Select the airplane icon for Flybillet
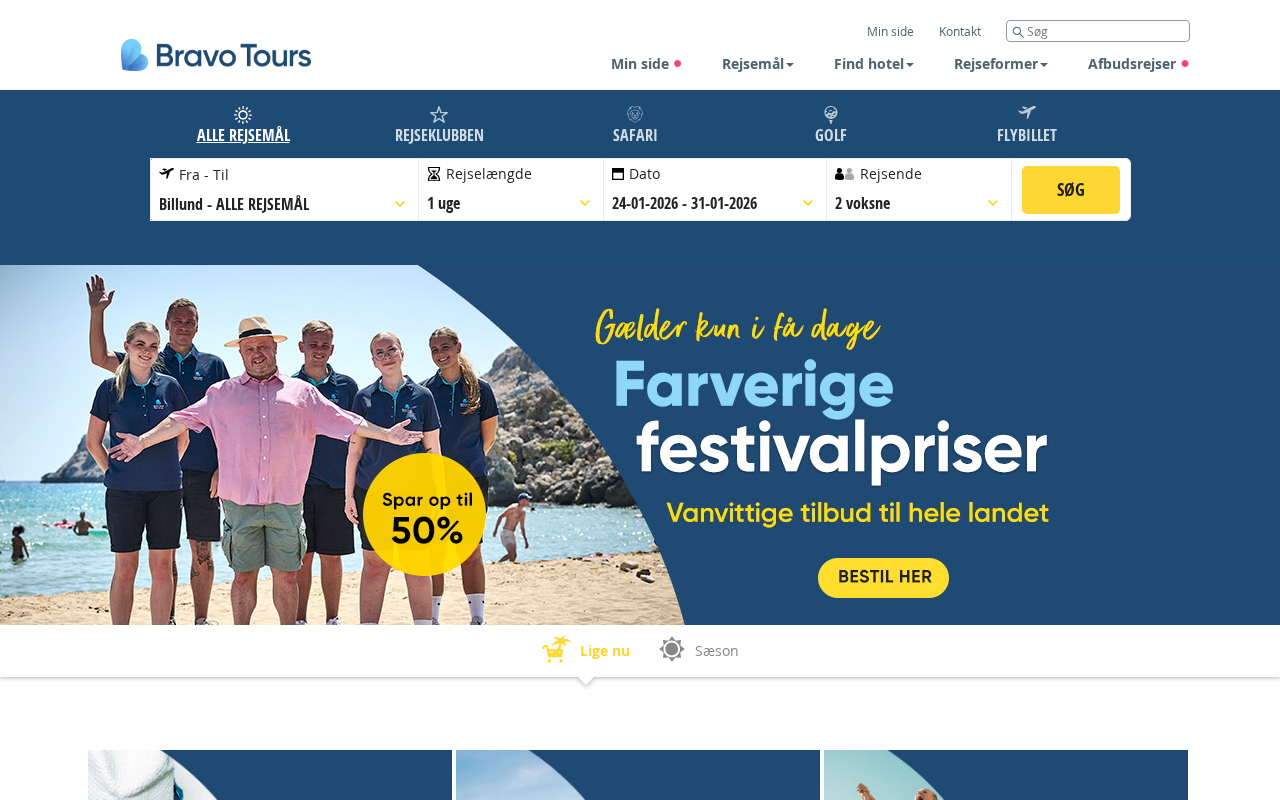This screenshot has width=1280, height=800. click(x=1027, y=113)
